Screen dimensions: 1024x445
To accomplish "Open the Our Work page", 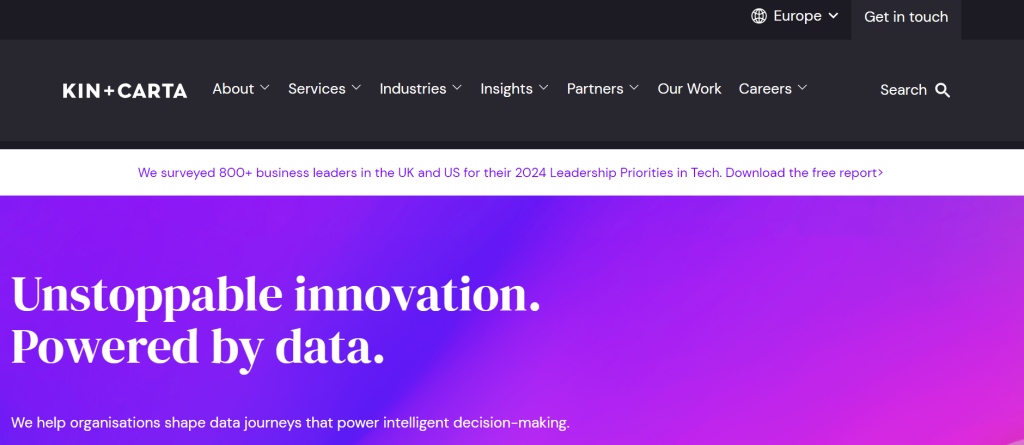I will click(x=689, y=89).
